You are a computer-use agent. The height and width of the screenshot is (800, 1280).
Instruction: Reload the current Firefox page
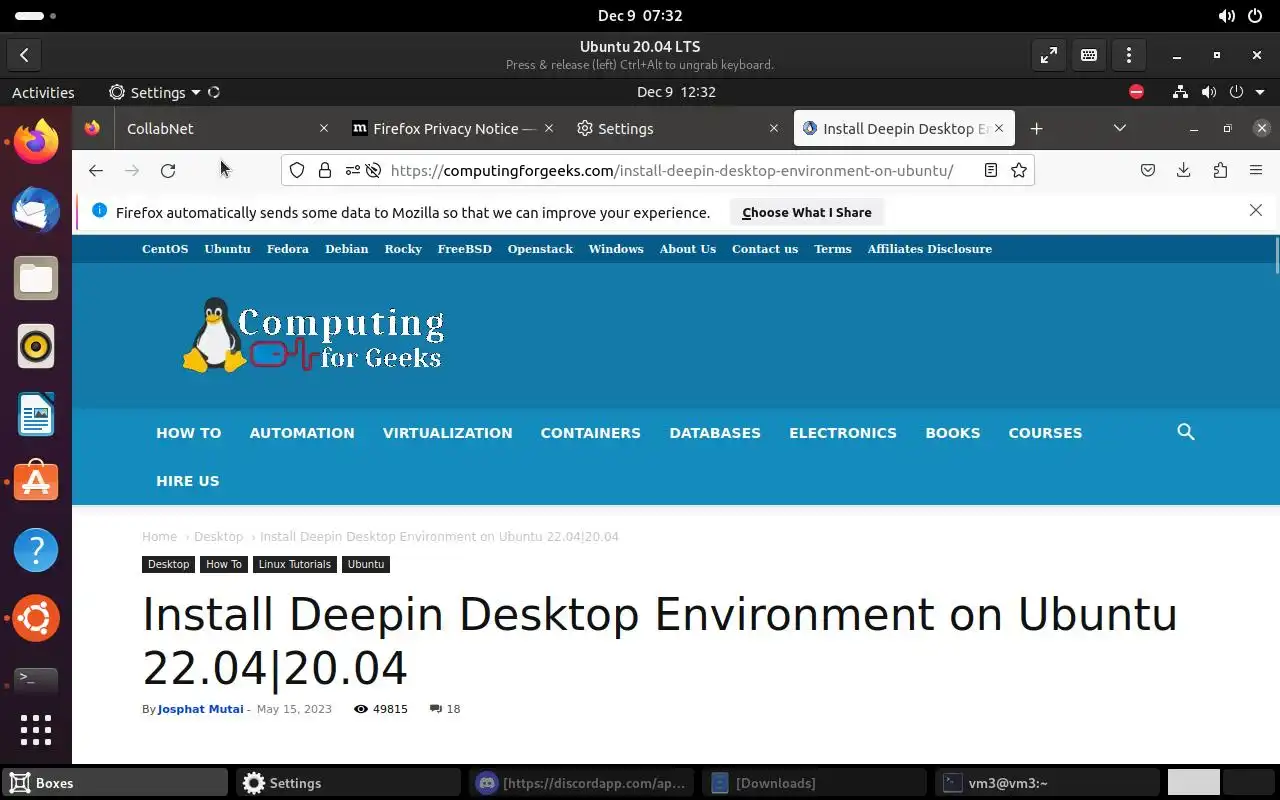click(168, 170)
